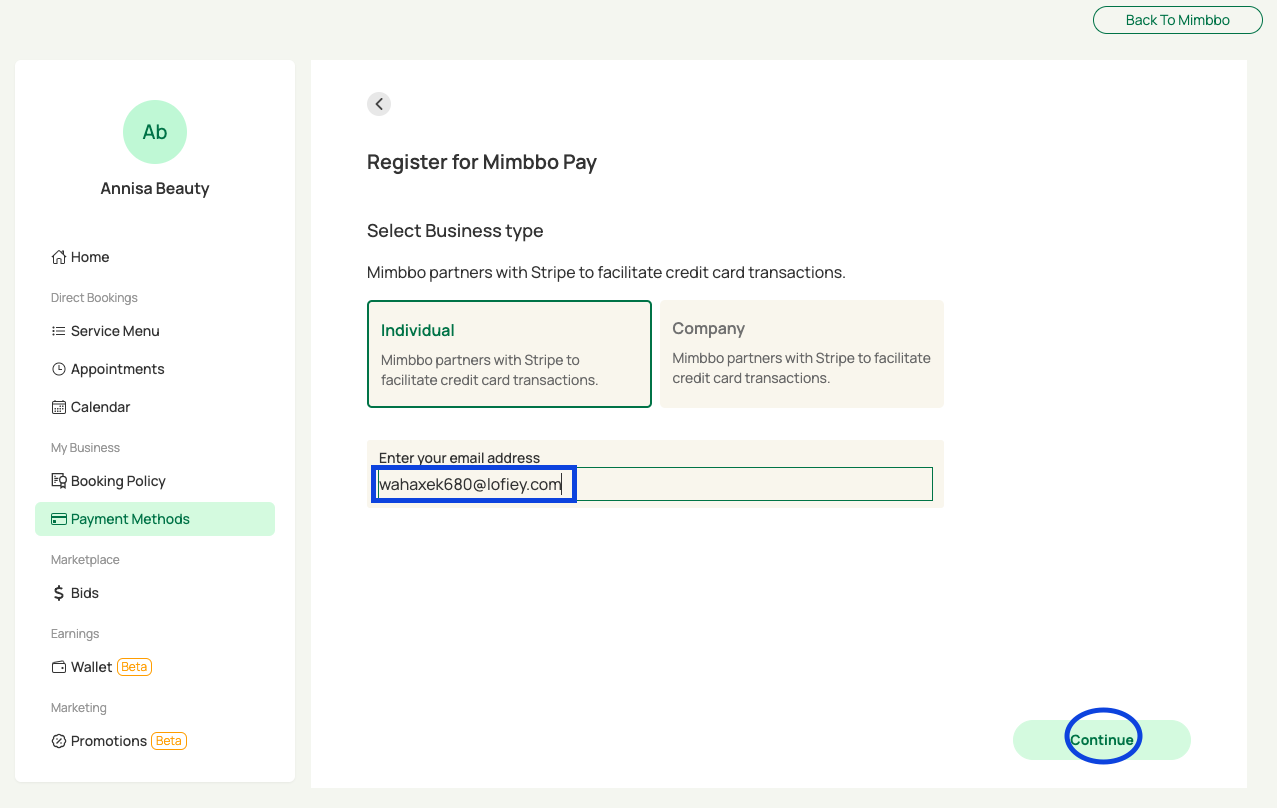Click the Bids dollar sign icon

click(59, 593)
